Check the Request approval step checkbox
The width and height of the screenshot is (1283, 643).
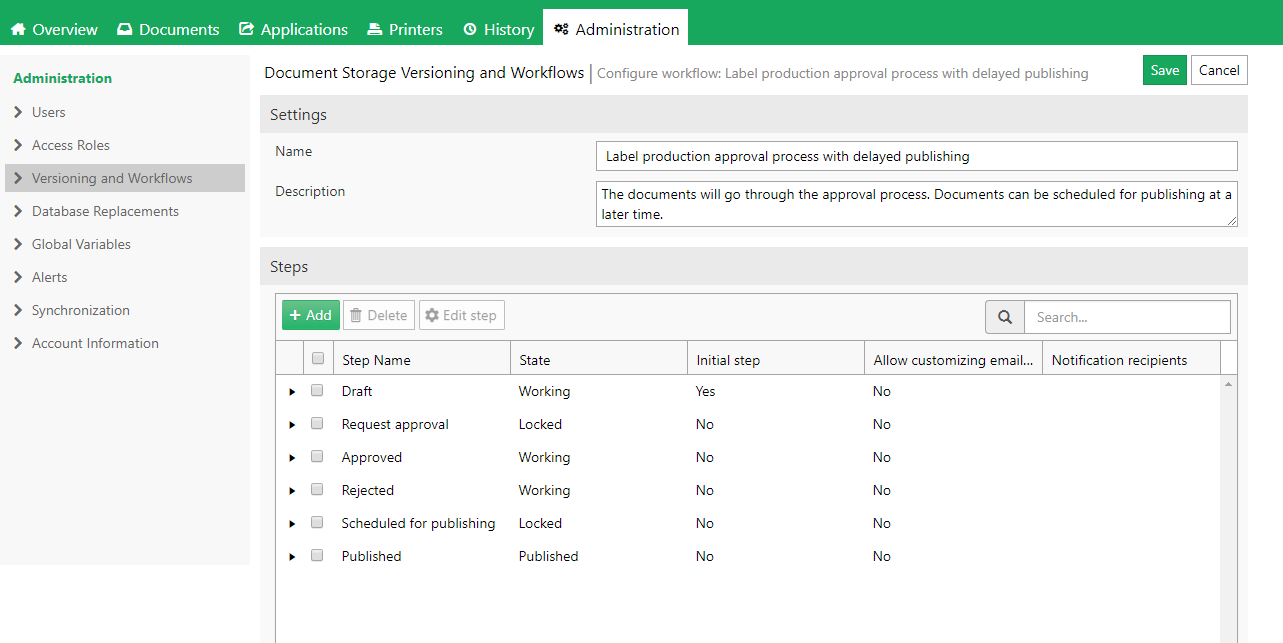(317, 423)
